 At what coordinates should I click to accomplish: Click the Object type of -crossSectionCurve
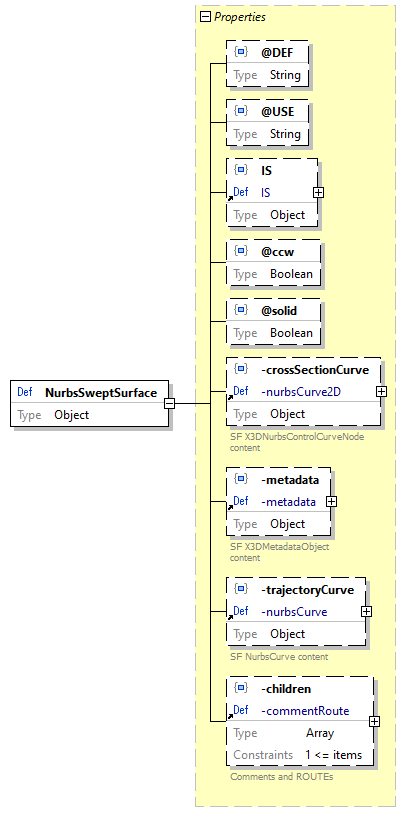pyautogui.click(x=287, y=414)
